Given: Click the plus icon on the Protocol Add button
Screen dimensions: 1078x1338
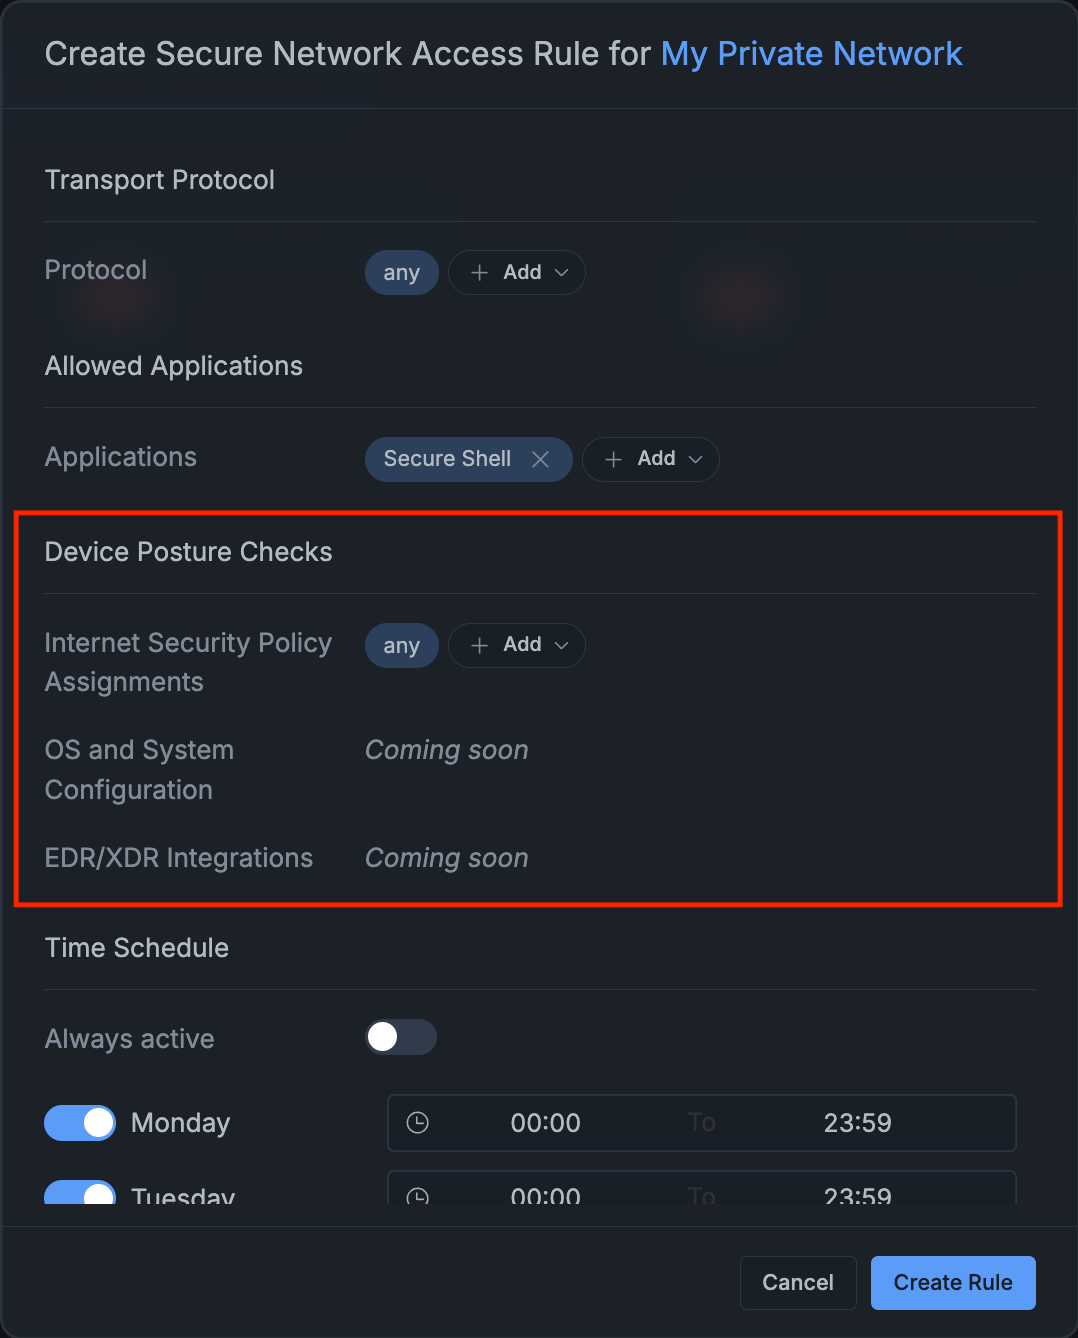Looking at the screenshot, I should point(477,272).
